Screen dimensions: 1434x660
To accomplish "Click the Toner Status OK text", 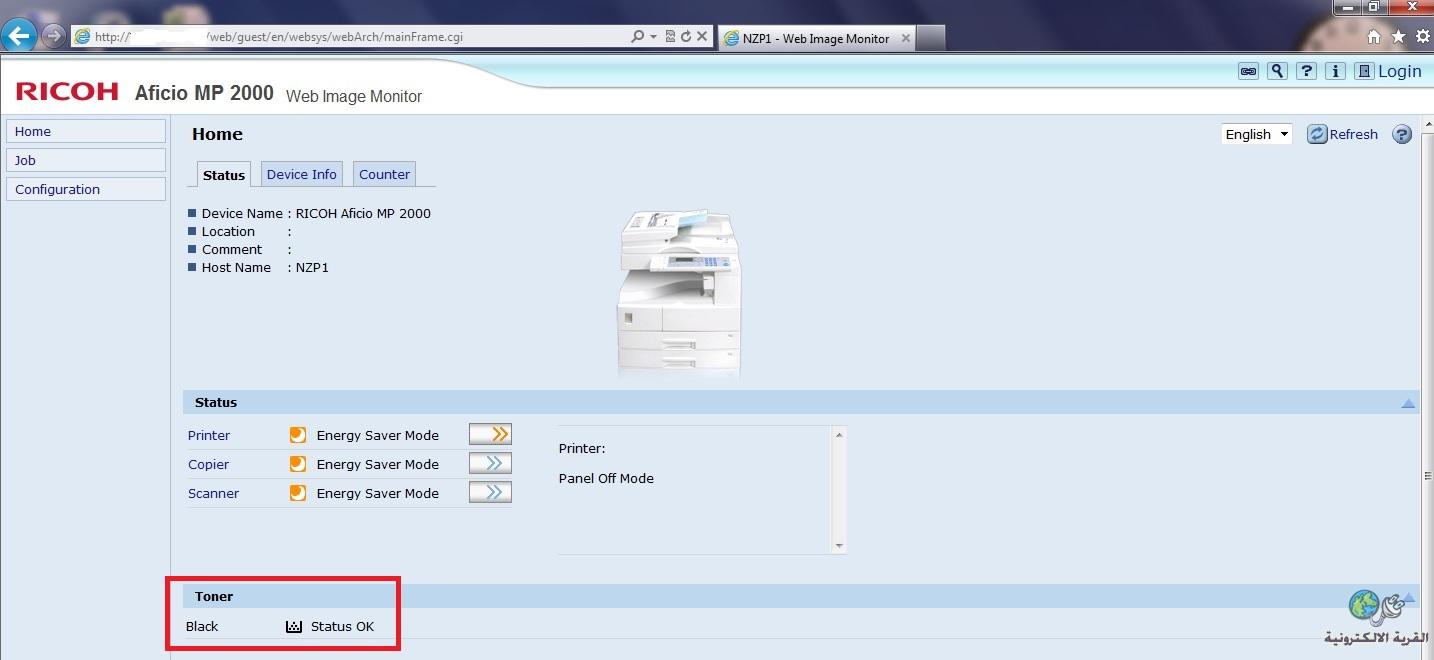I will tap(342, 626).
